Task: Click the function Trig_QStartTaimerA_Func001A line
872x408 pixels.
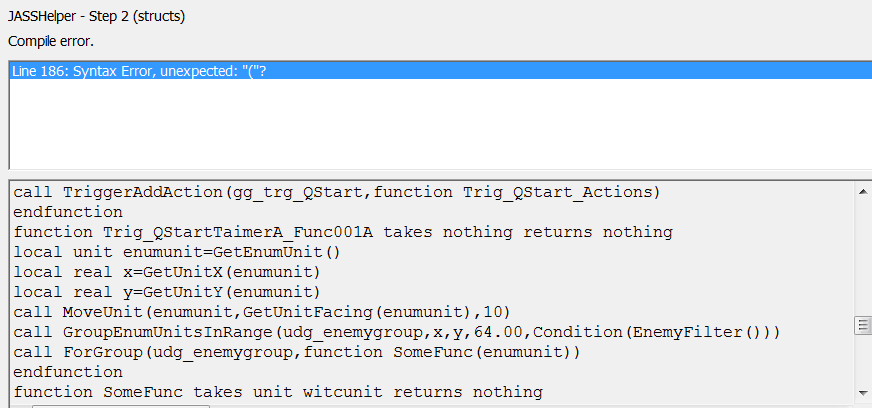Action: (x=342, y=232)
